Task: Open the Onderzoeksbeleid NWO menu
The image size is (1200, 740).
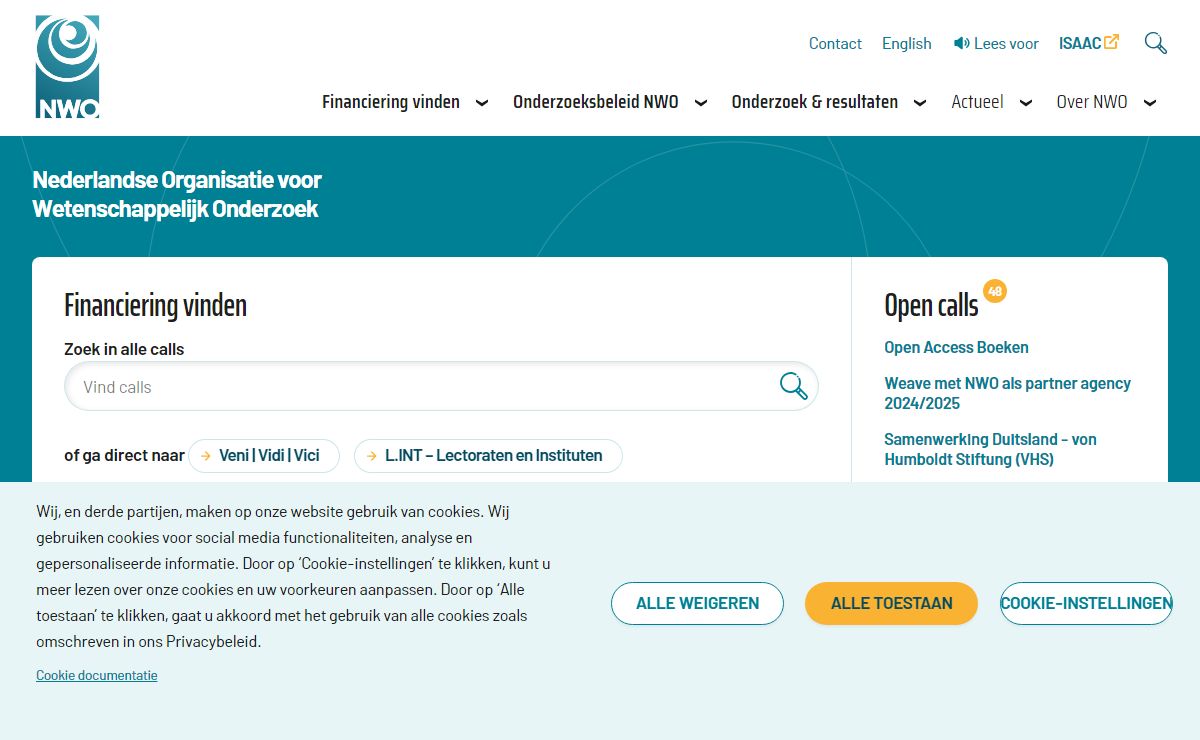Action: (596, 102)
